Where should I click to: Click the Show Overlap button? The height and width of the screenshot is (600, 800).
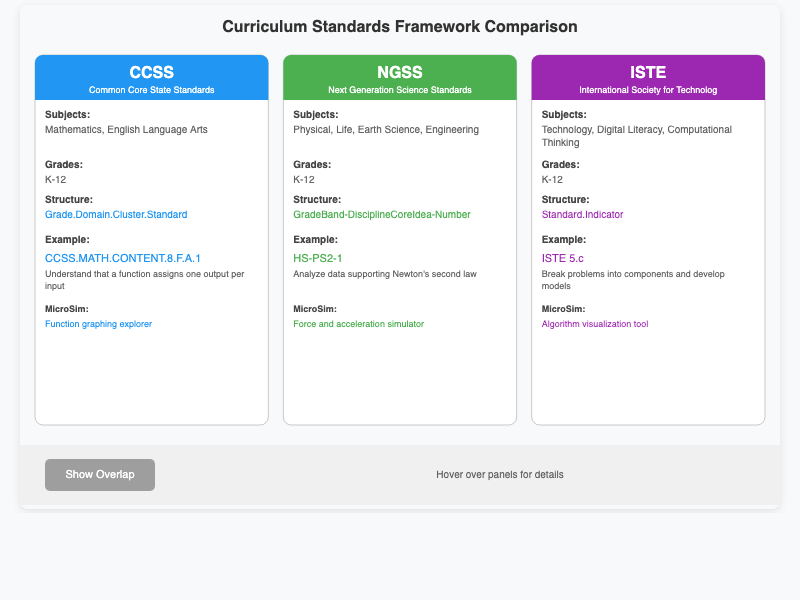pos(99,474)
